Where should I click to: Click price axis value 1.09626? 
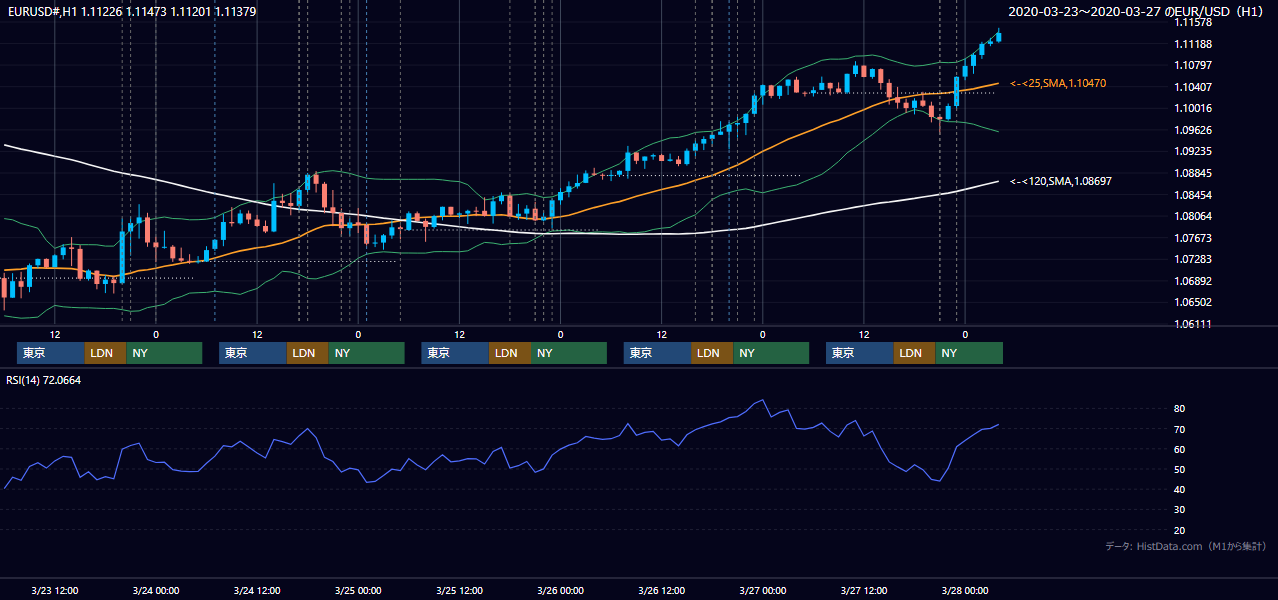coord(1192,130)
